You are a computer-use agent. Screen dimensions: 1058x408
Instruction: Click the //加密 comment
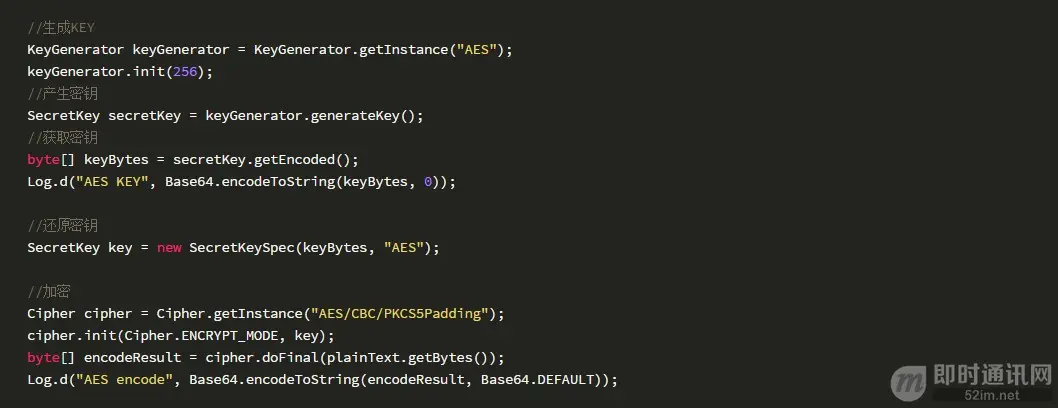coord(49,292)
